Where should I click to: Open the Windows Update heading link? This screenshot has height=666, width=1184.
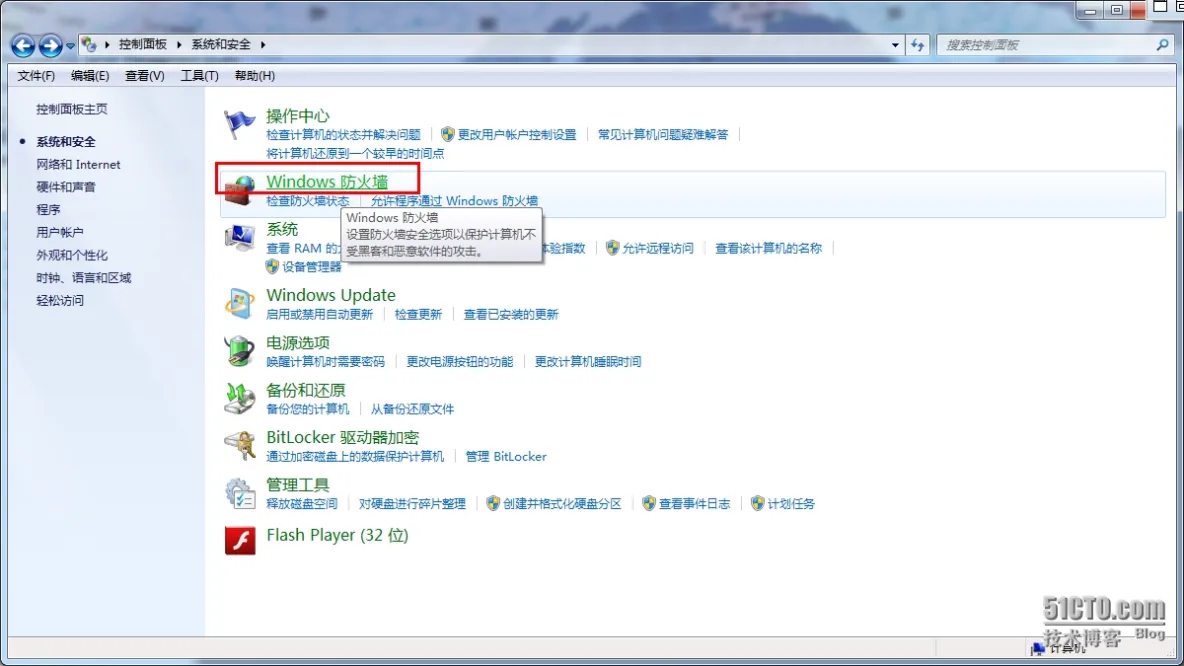pos(331,294)
